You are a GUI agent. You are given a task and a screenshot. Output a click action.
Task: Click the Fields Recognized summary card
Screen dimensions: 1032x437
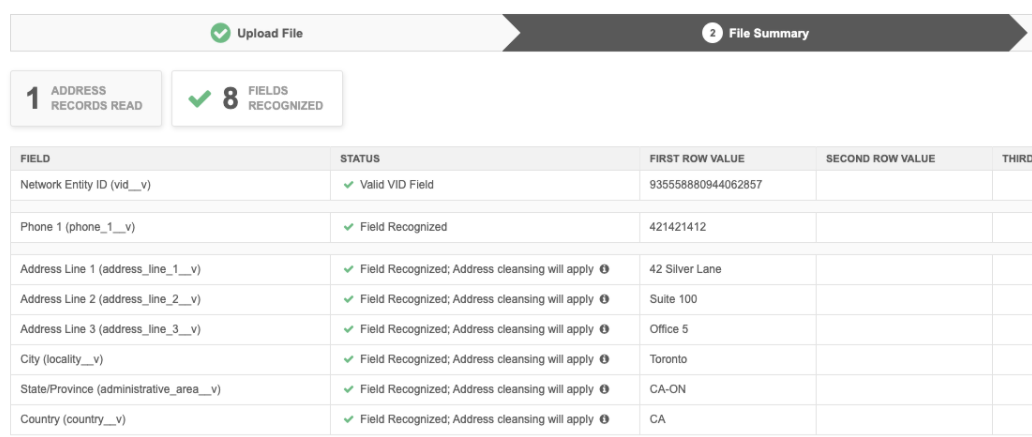pos(257,98)
